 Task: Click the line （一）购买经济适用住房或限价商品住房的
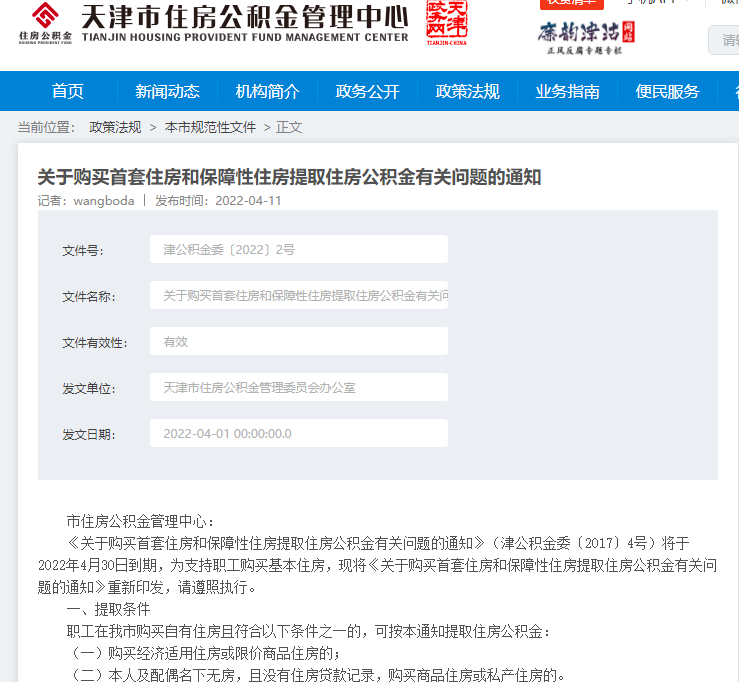[205, 653]
